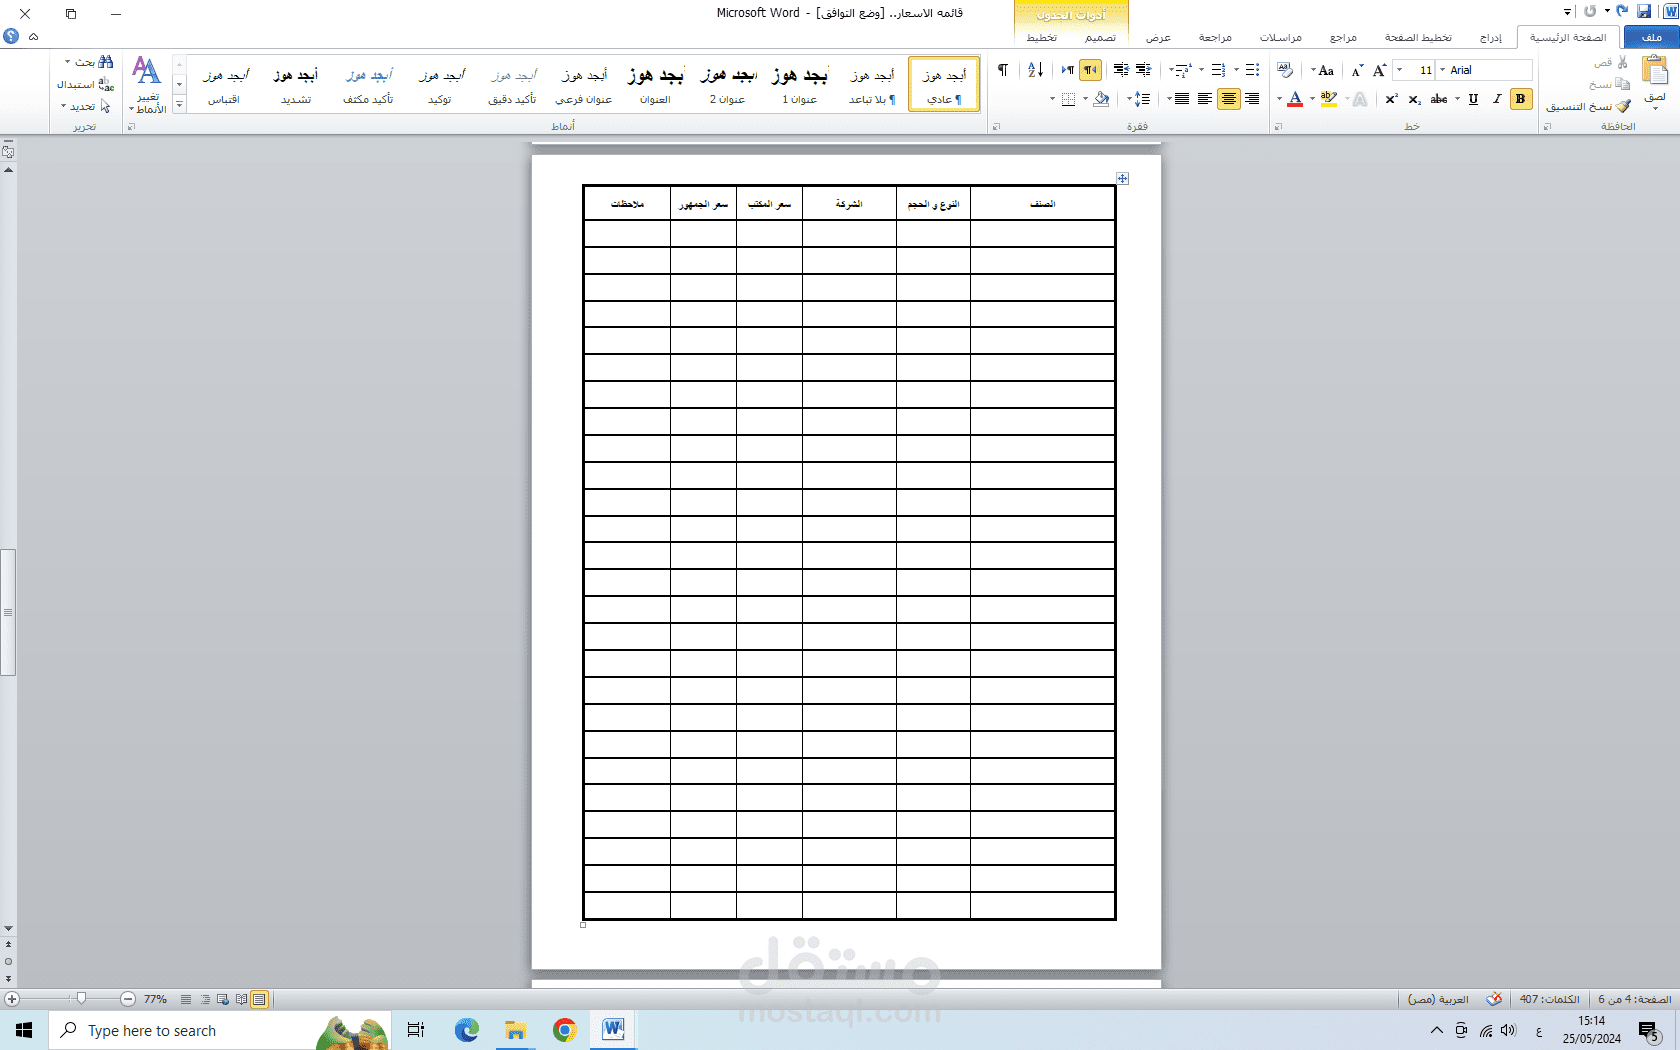Open the Mailings tab (مراسلات)
This screenshot has width=1680, height=1050.
click(x=1281, y=37)
